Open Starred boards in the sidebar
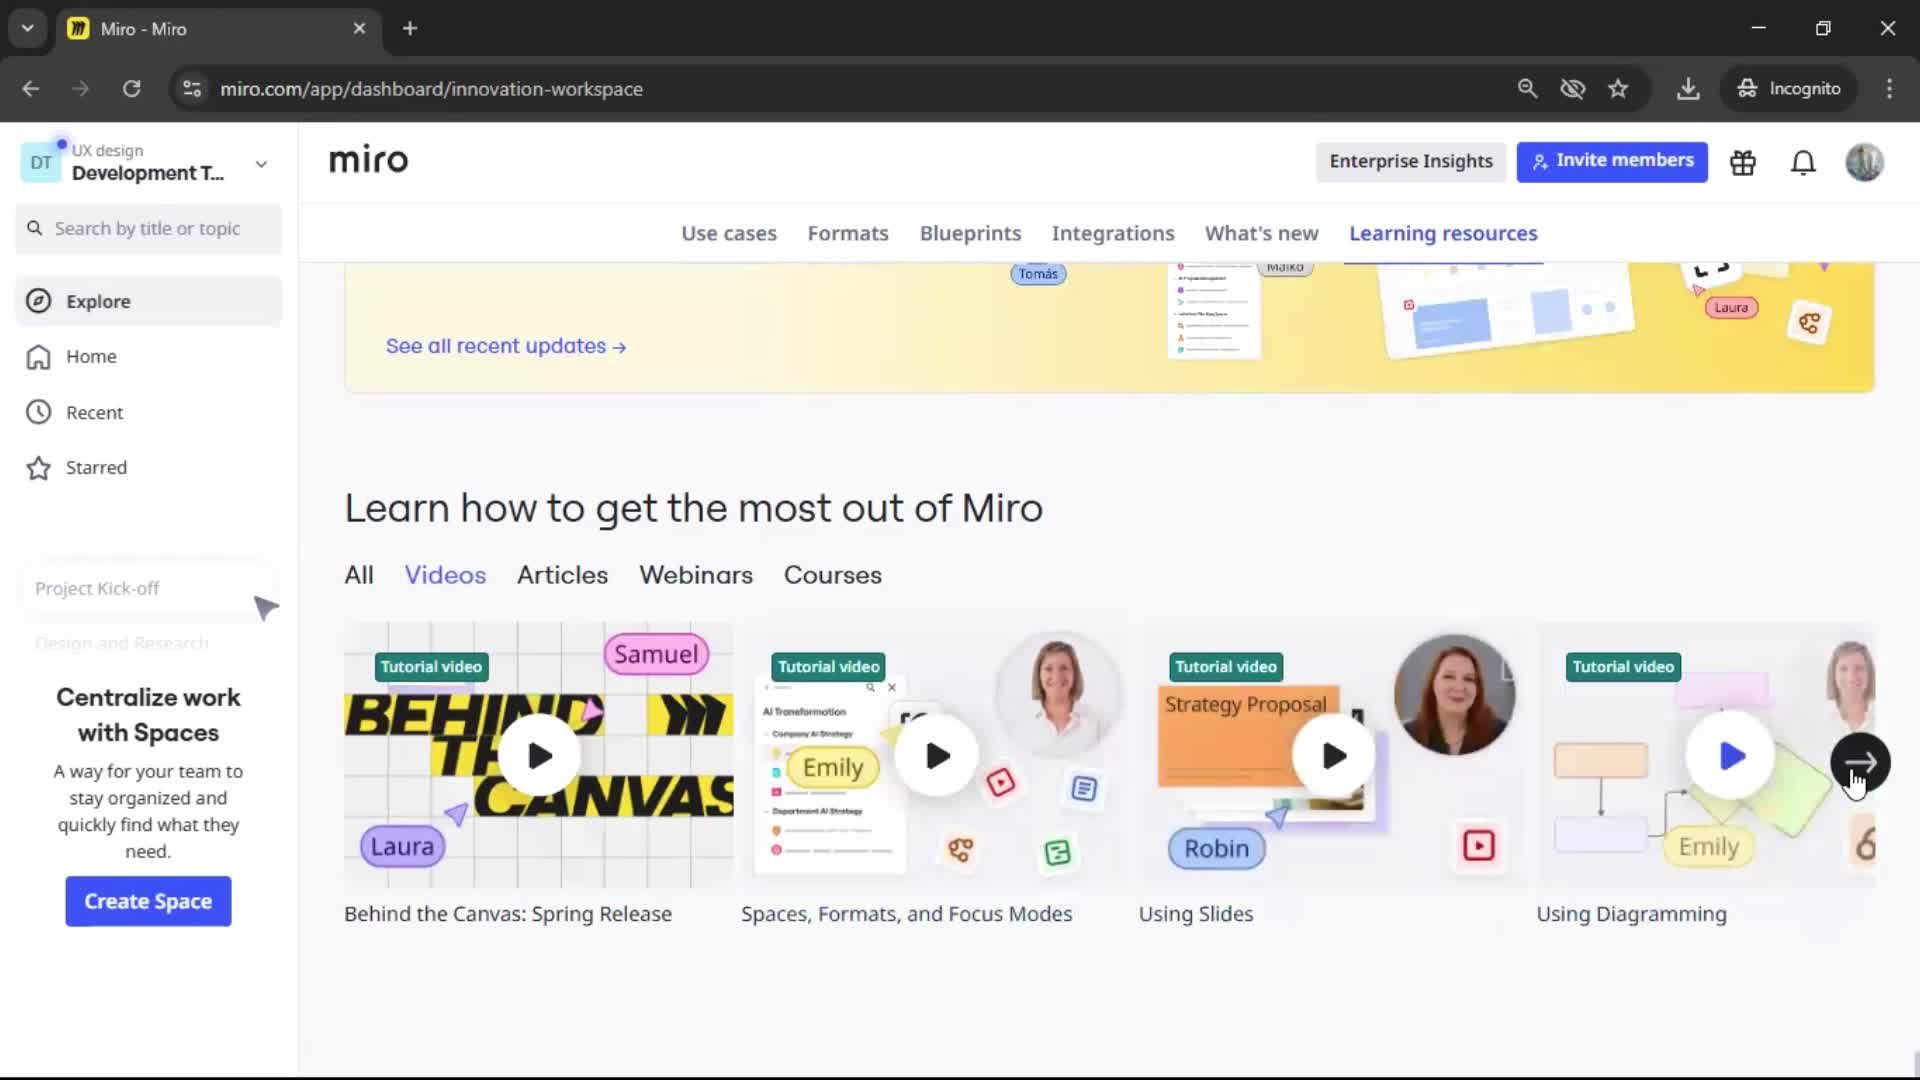1920x1080 pixels. click(x=148, y=468)
